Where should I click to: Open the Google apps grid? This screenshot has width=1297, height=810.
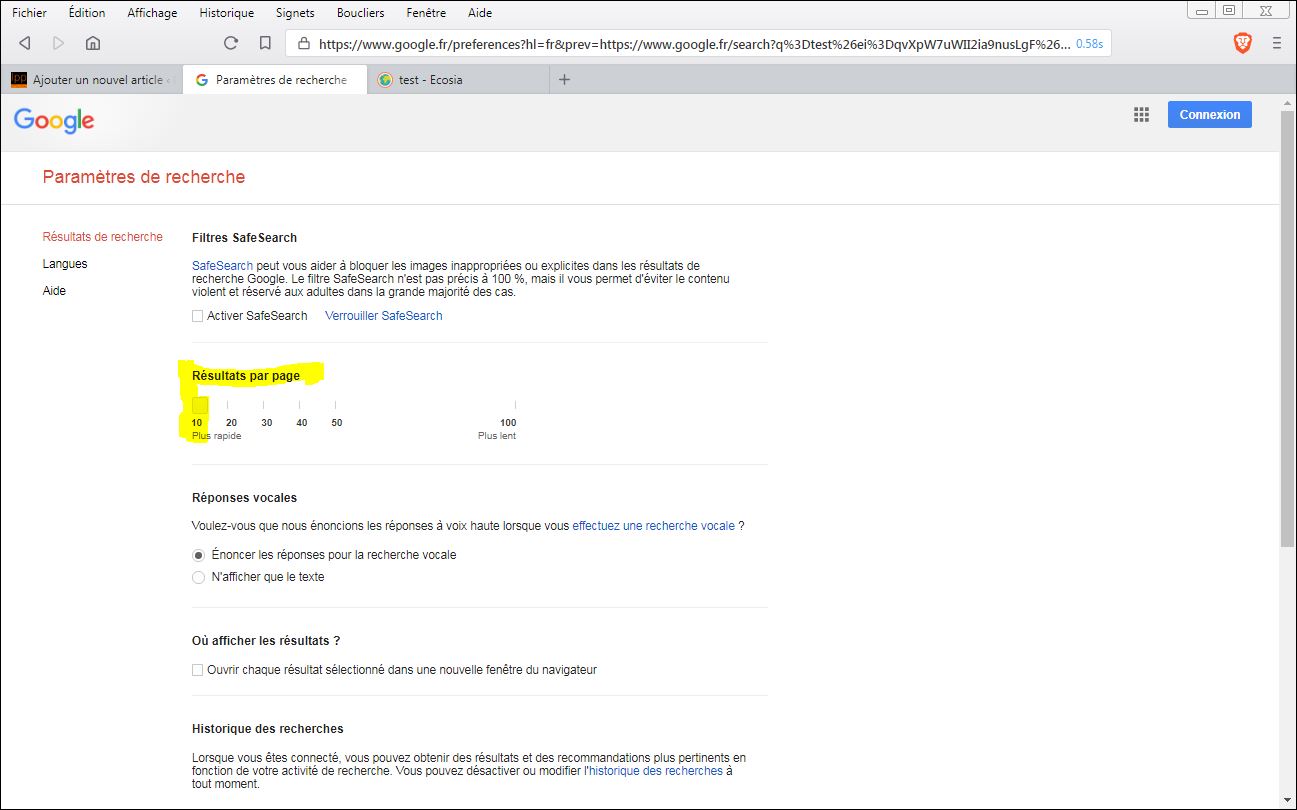tap(1141, 115)
